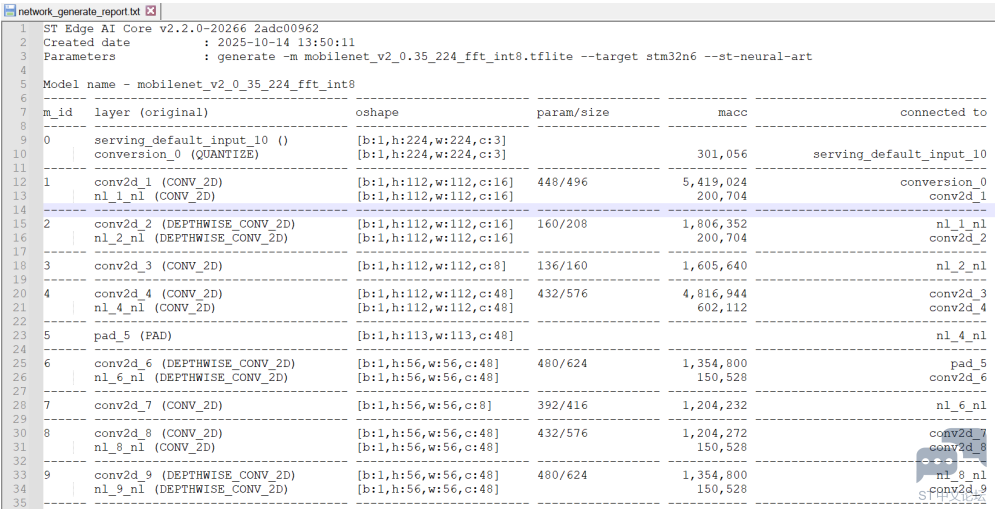The height and width of the screenshot is (511, 995).
Task: Click the blue save-state icon on the file tab
Action: (10, 10)
